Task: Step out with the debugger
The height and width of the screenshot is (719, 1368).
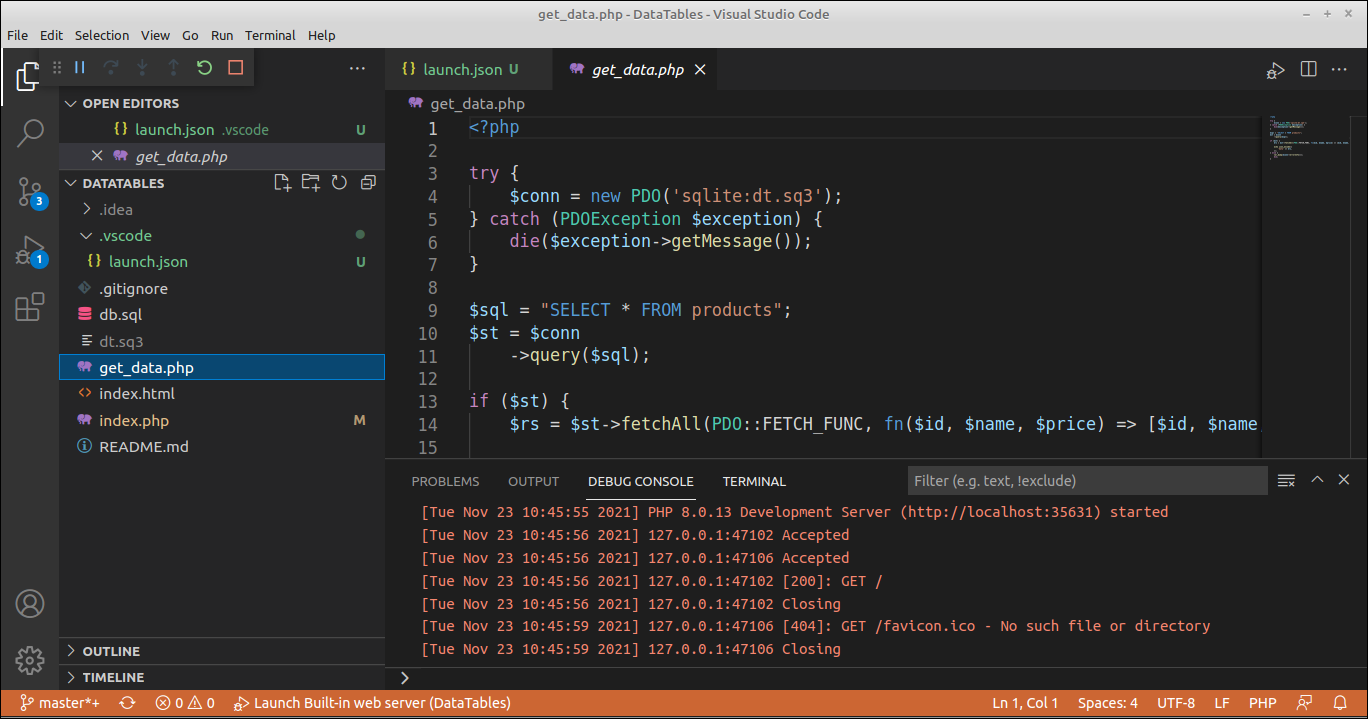Action: click(x=171, y=68)
